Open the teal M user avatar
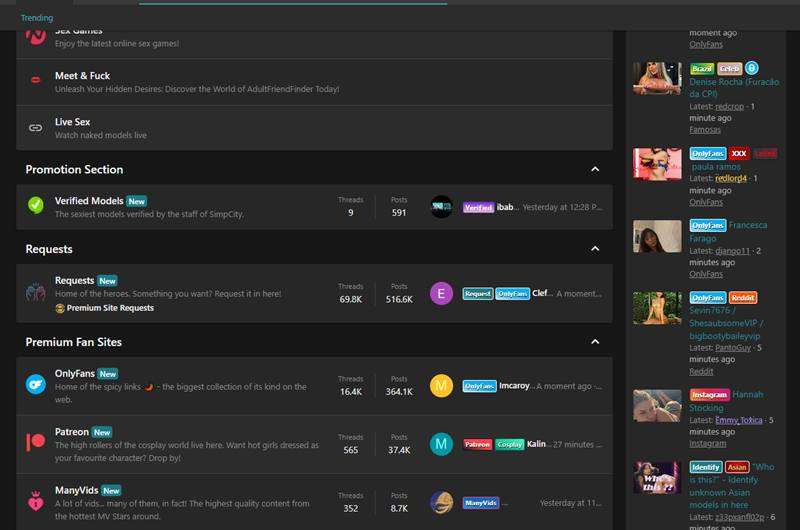 tap(441, 444)
